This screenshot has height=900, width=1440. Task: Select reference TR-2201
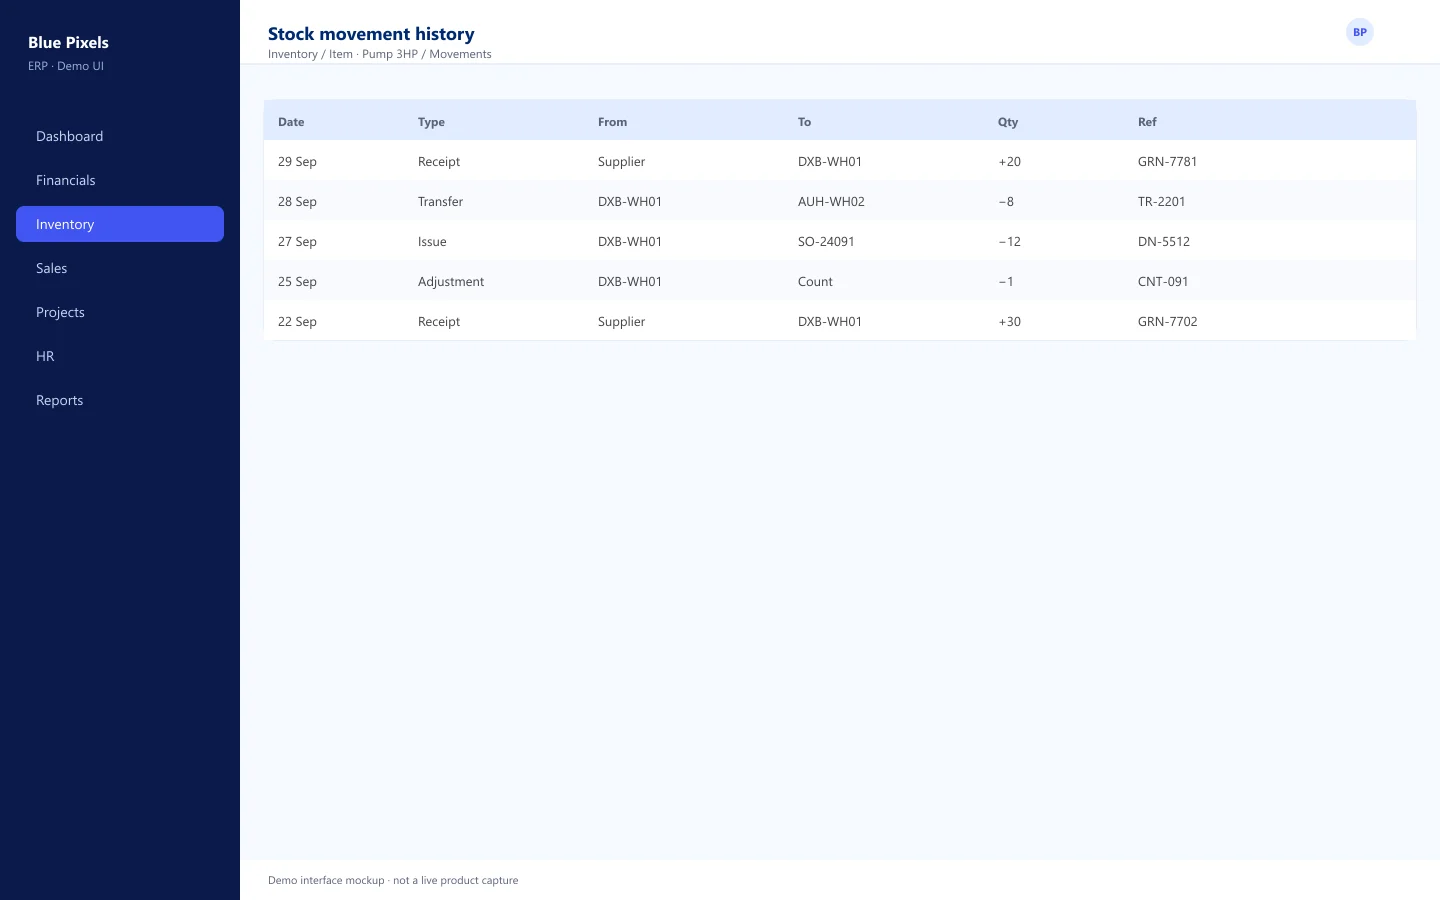pos(1161,201)
